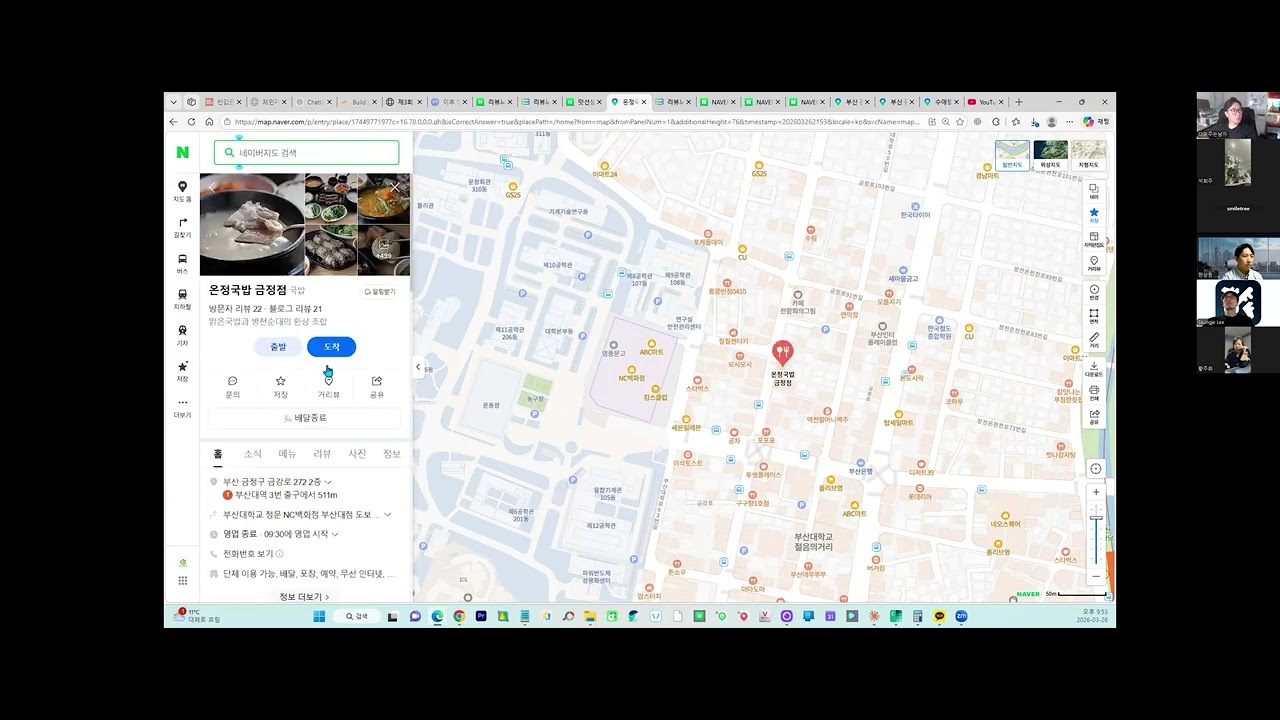Expand business hours 영업 종료 chevron
Viewport: 1280px width, 720px height.
[335, 534]
